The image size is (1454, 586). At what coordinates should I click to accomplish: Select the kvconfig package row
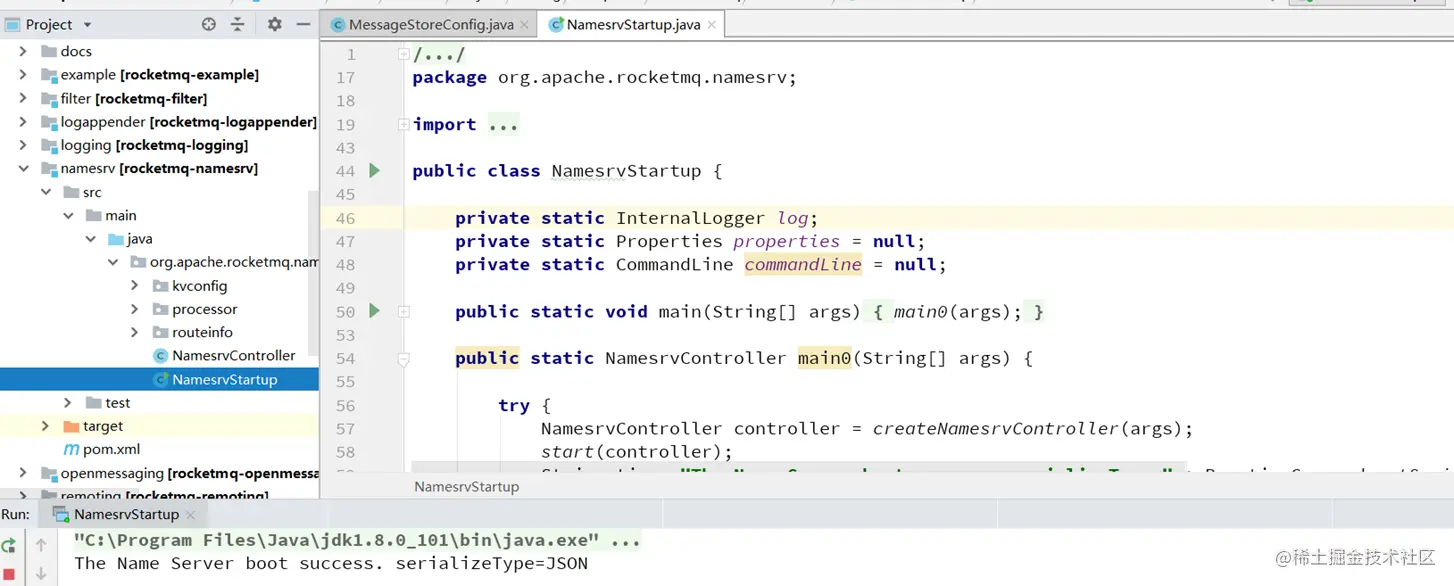[x=160, y=286]
